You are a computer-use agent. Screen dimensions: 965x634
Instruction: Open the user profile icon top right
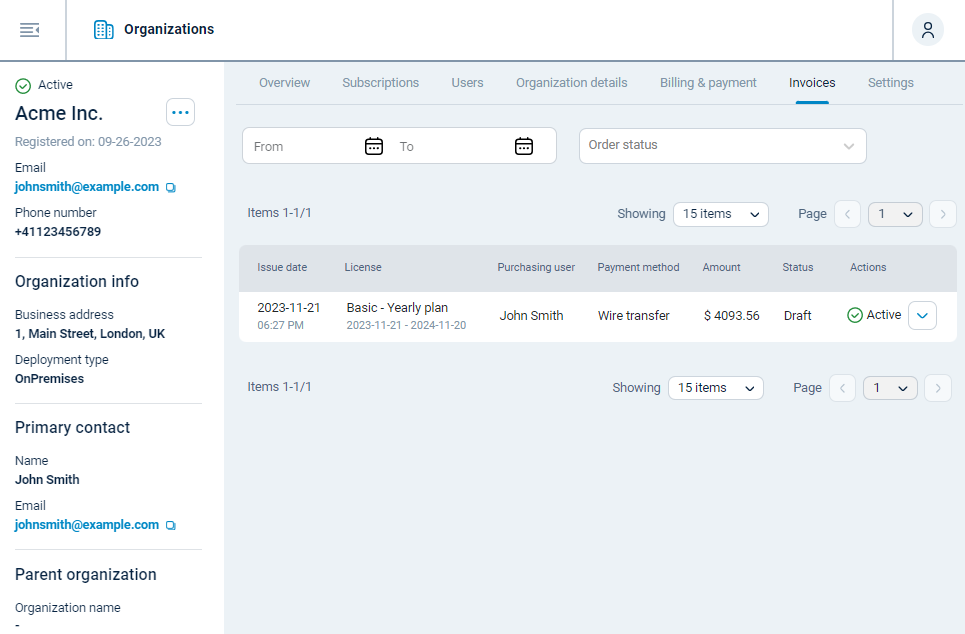coord(927,29)
